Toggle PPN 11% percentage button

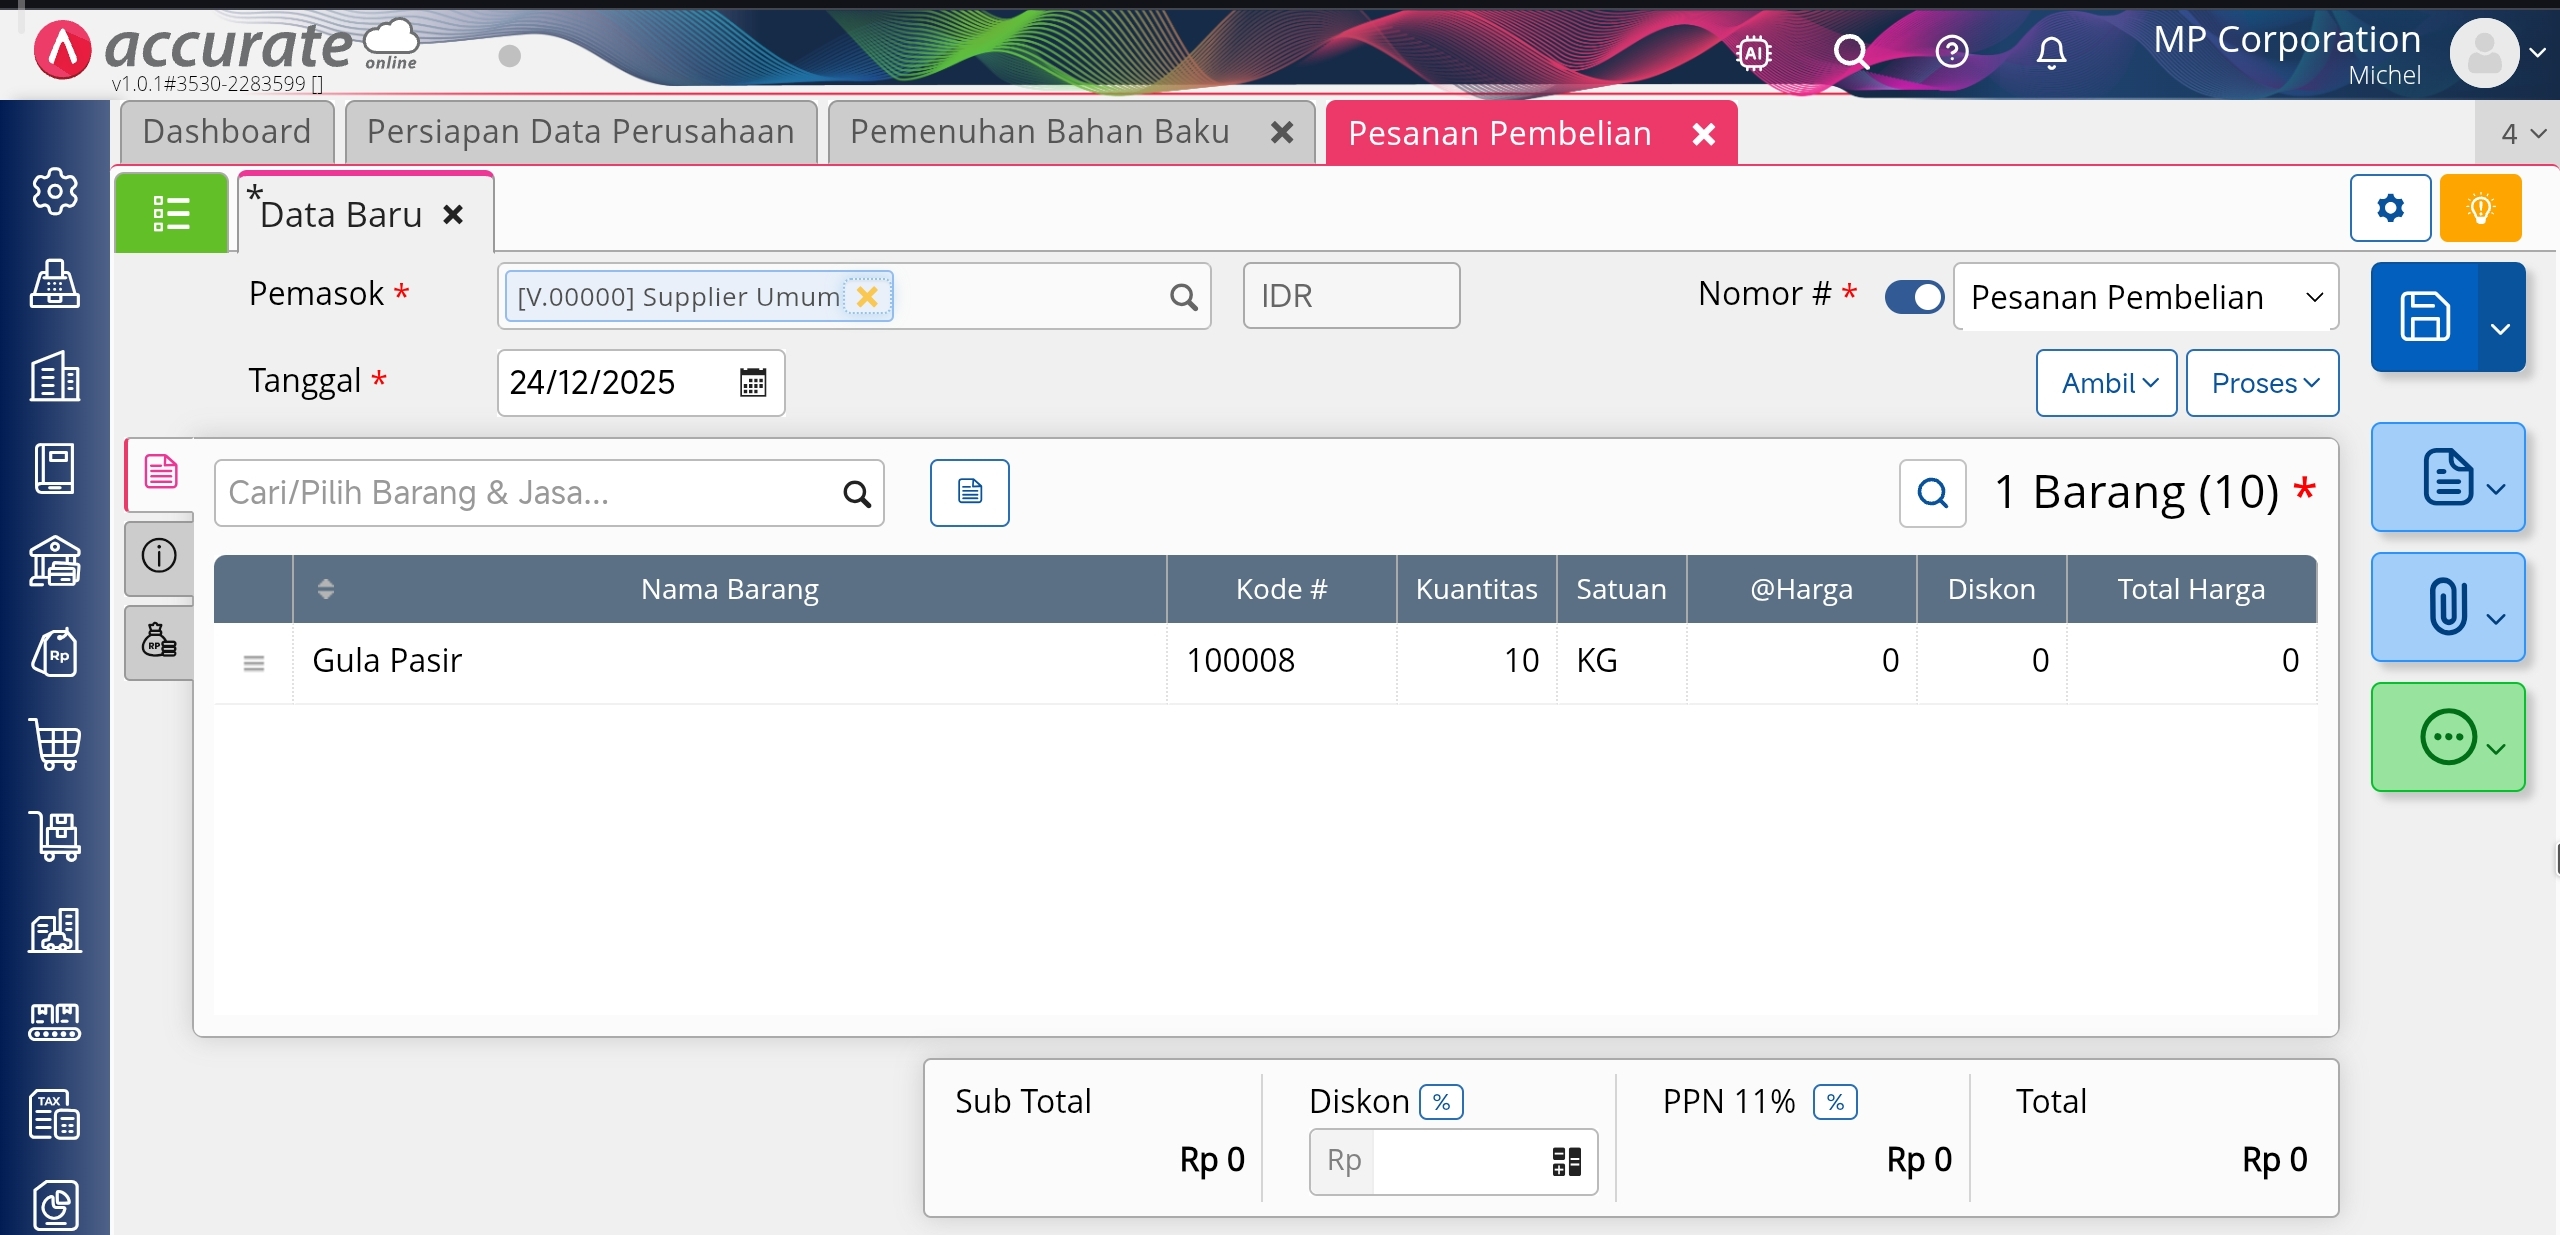click(1835, 1102)
